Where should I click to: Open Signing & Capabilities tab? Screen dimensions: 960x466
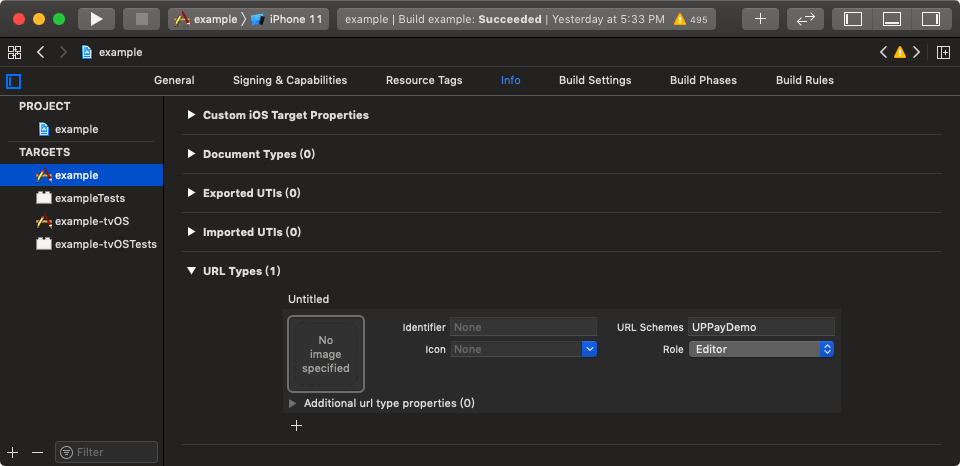click(x=290, y=80)
